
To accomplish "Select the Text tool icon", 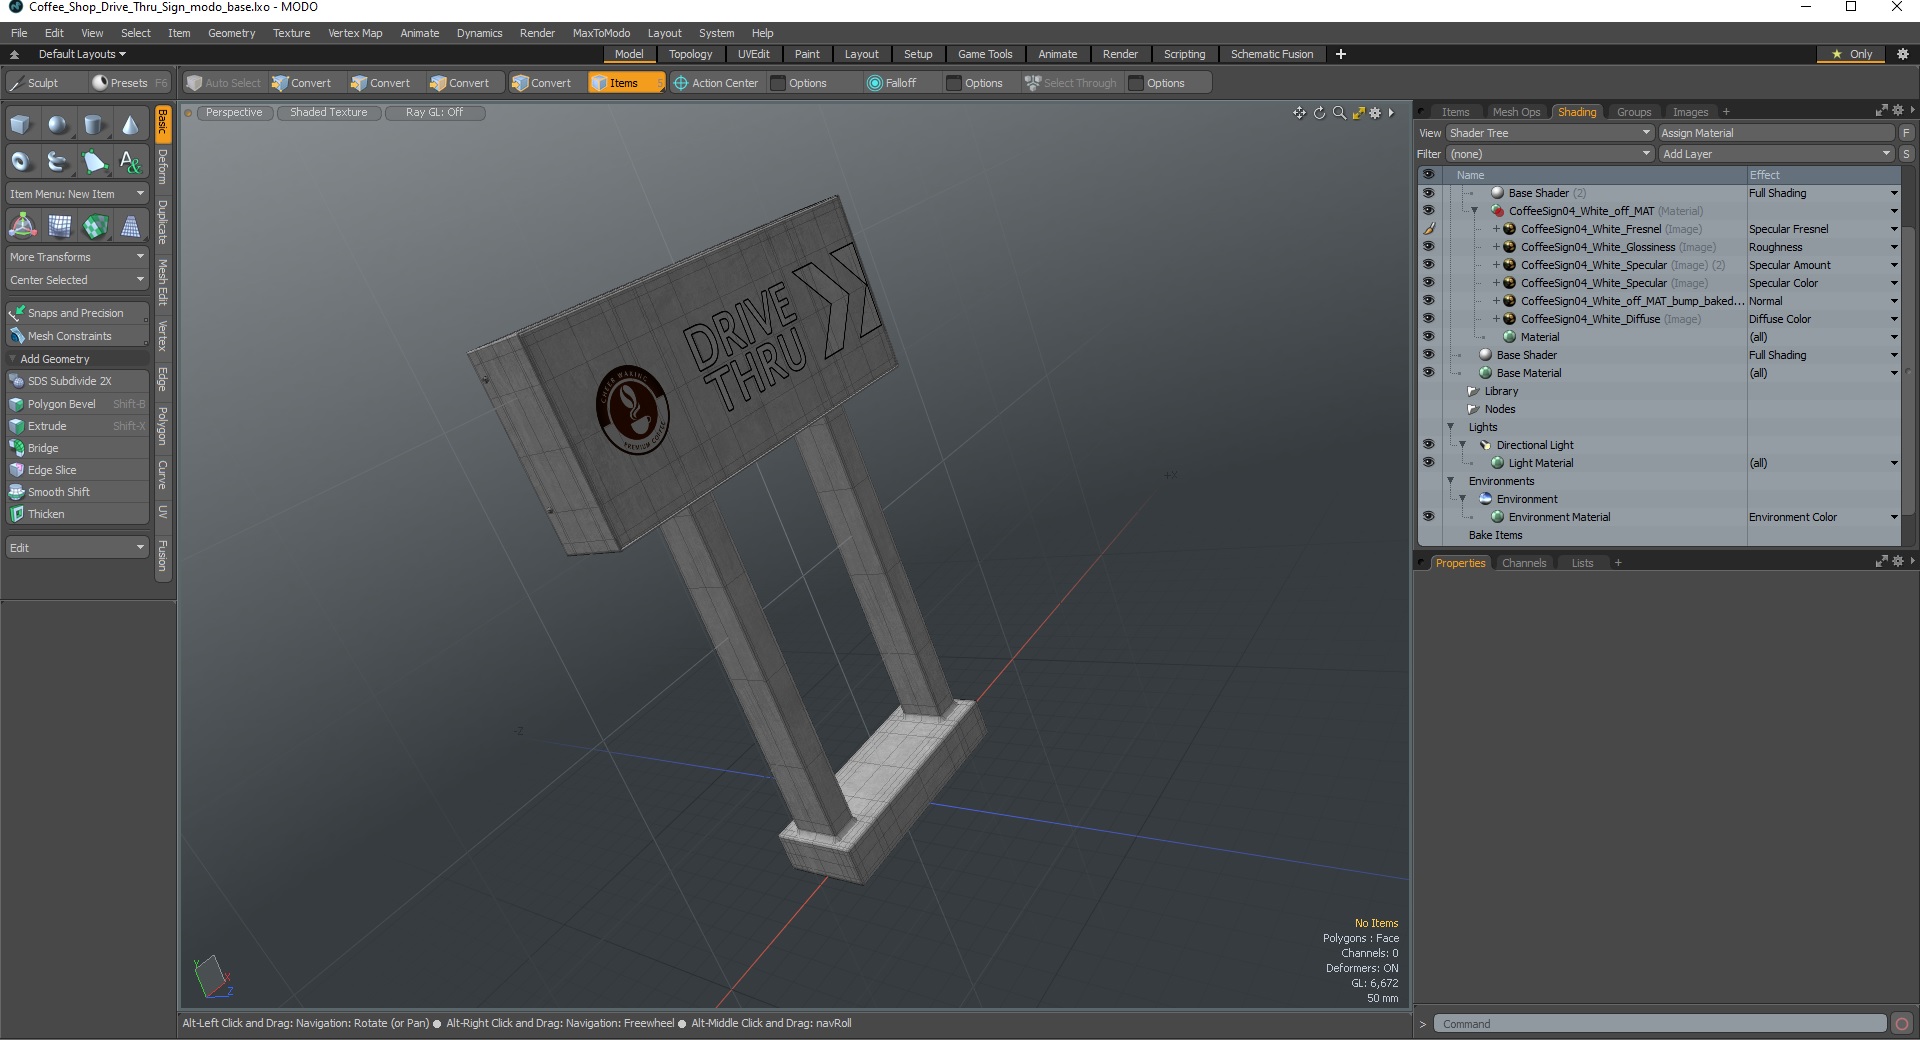I will coord(131,161).
